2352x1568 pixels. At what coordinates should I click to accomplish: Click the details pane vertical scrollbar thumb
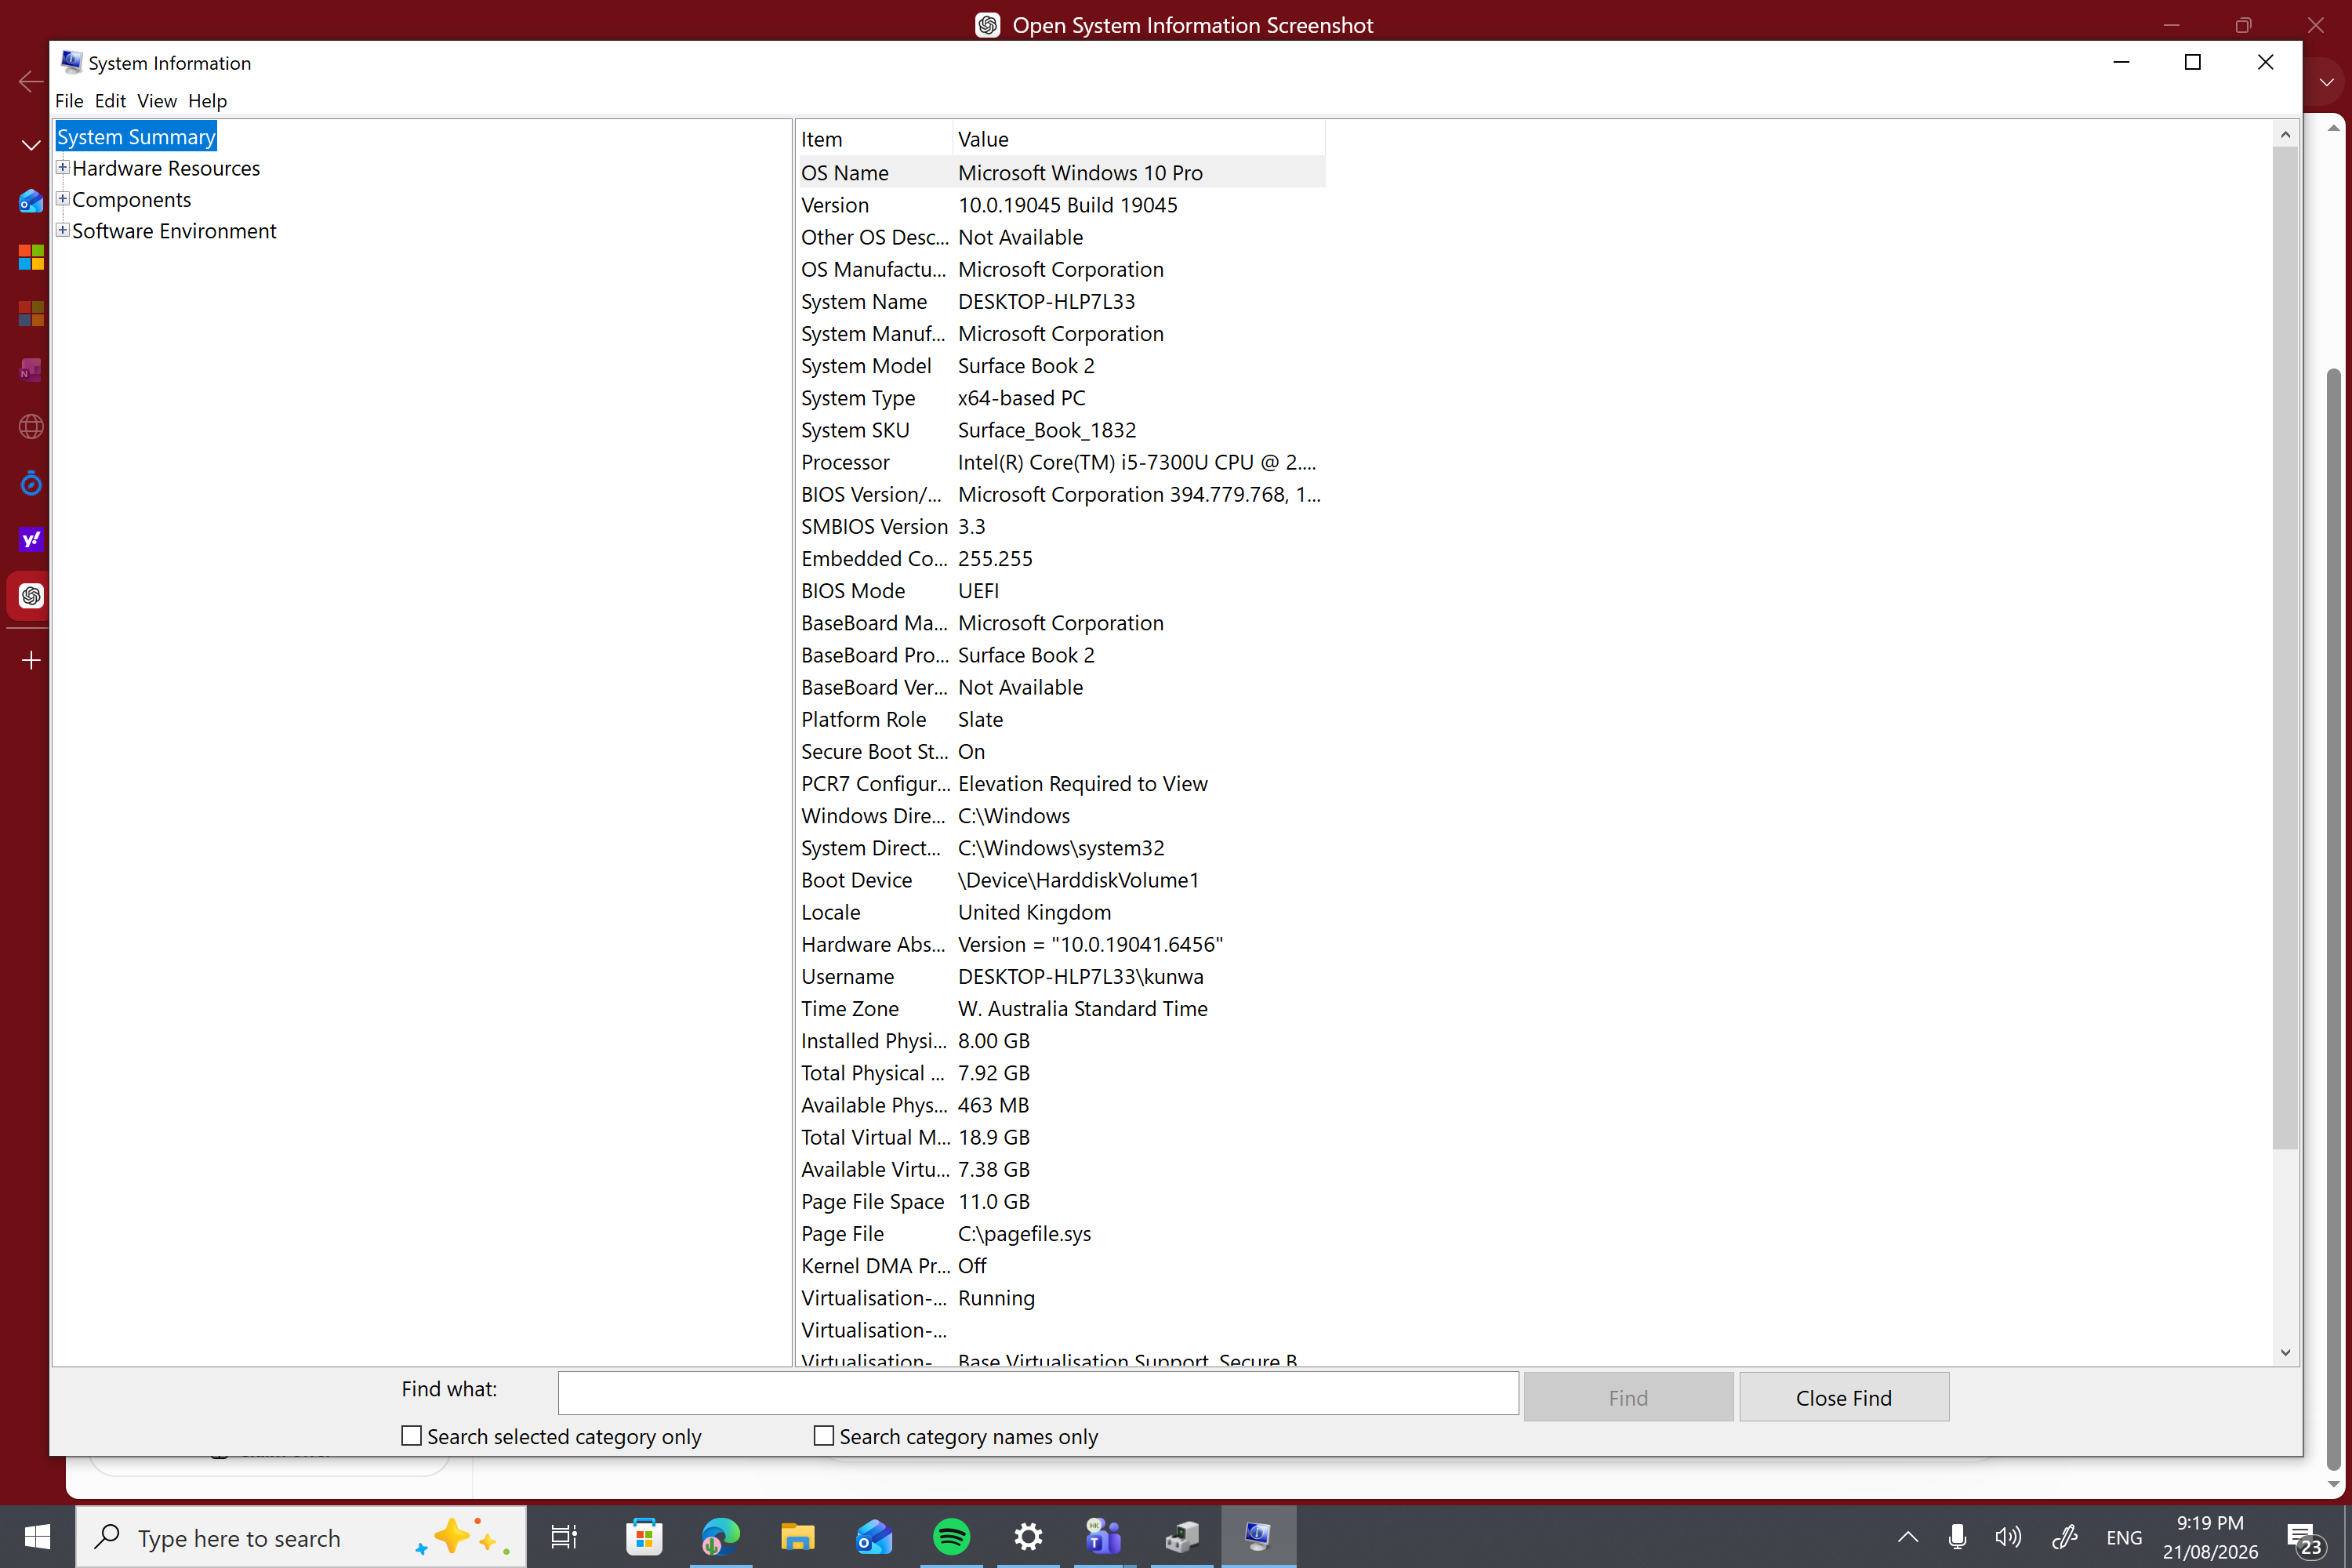click(x=2285, y=648)
